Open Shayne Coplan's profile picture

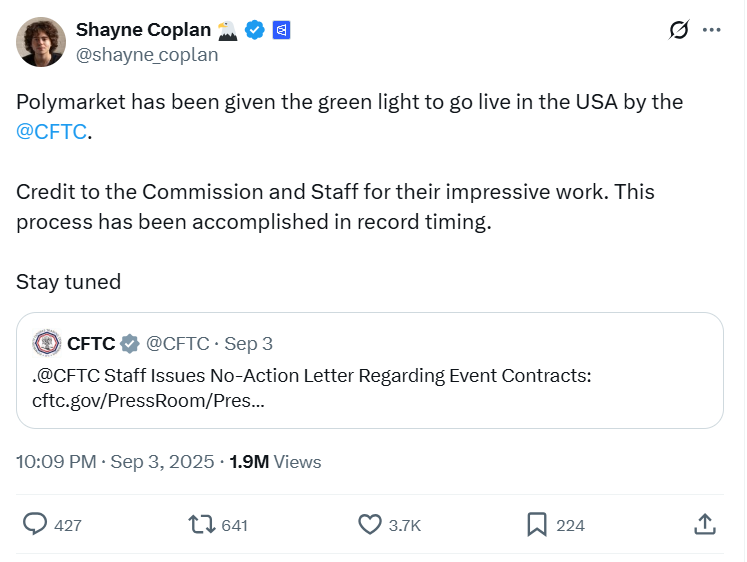(x=41, y=42)
